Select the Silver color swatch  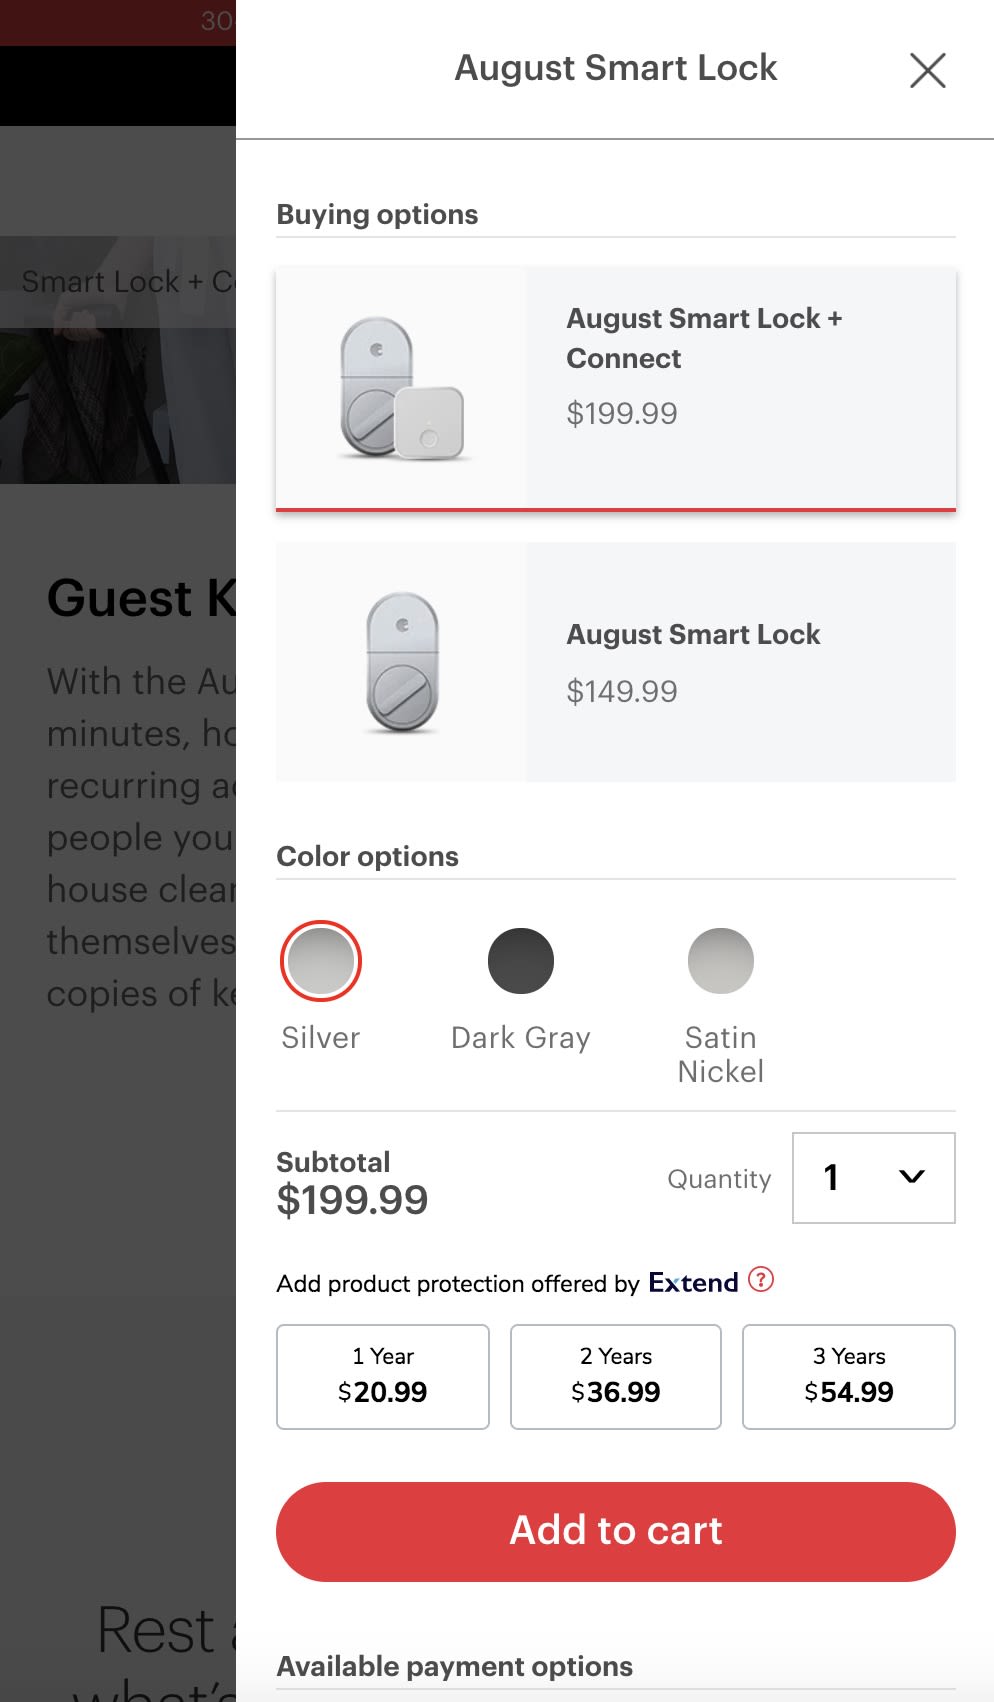pos(321,961)
